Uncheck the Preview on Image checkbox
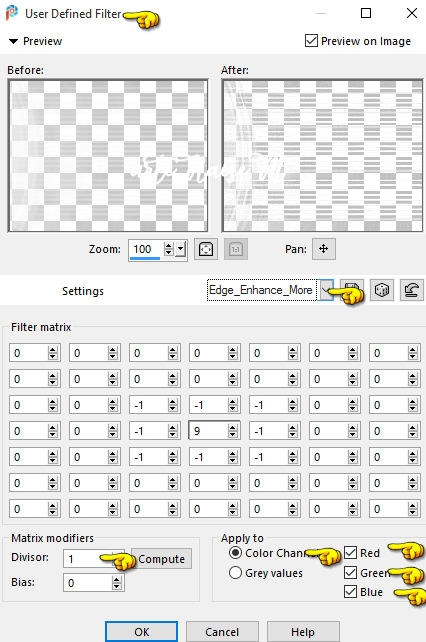This screenshot has width=426, height=642. click(x=311, y=41)
